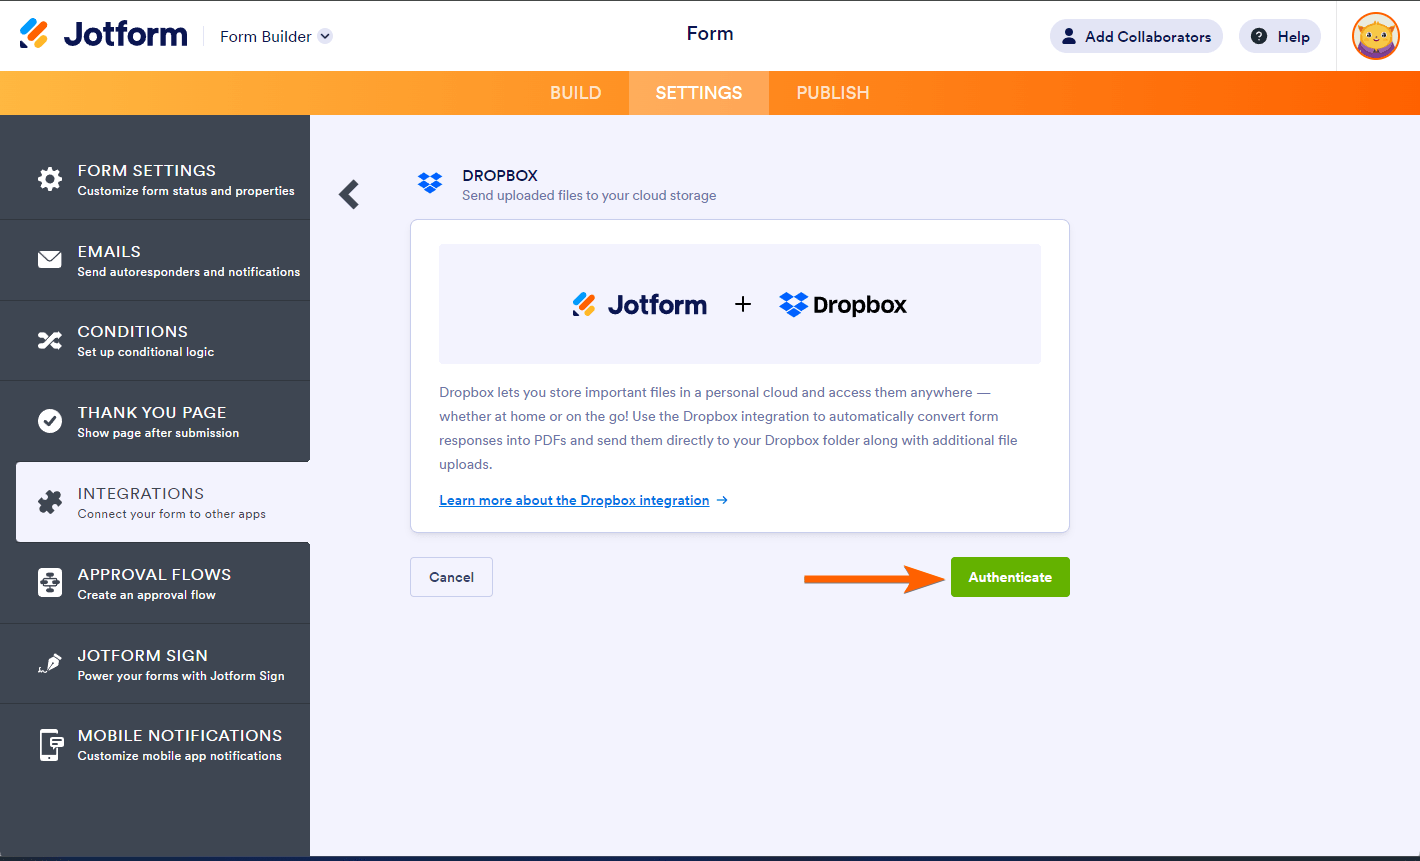The image size is (1420, 861).
Task: Click the 'Customize form status and properties' subtitle
Action: point(186,191)
